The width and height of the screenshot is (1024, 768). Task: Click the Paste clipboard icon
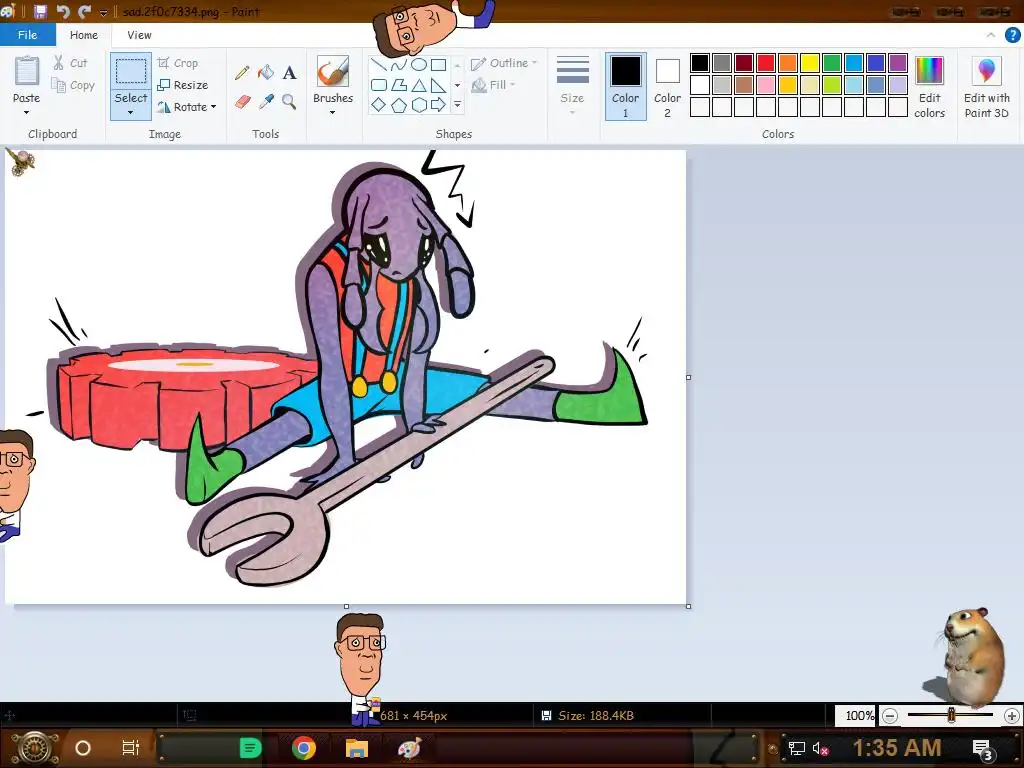pyautogui.click(x=27, y=71)
